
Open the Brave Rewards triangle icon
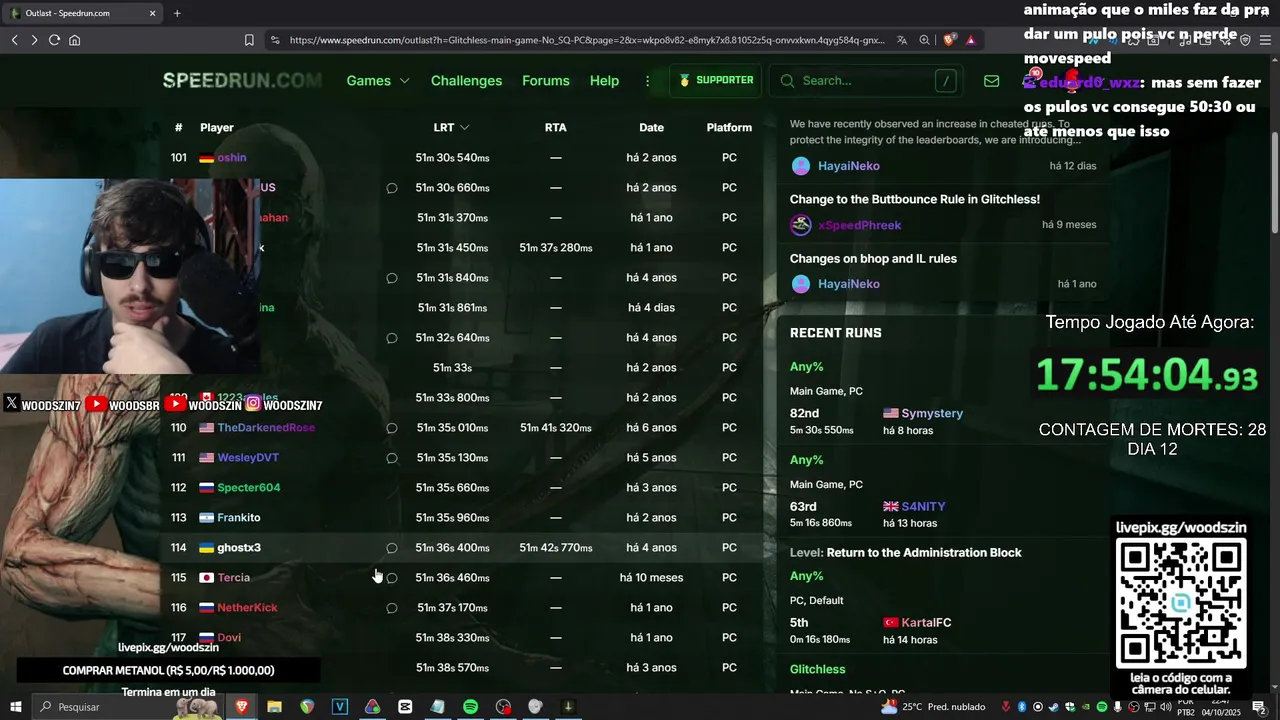(x=970, y=40)
